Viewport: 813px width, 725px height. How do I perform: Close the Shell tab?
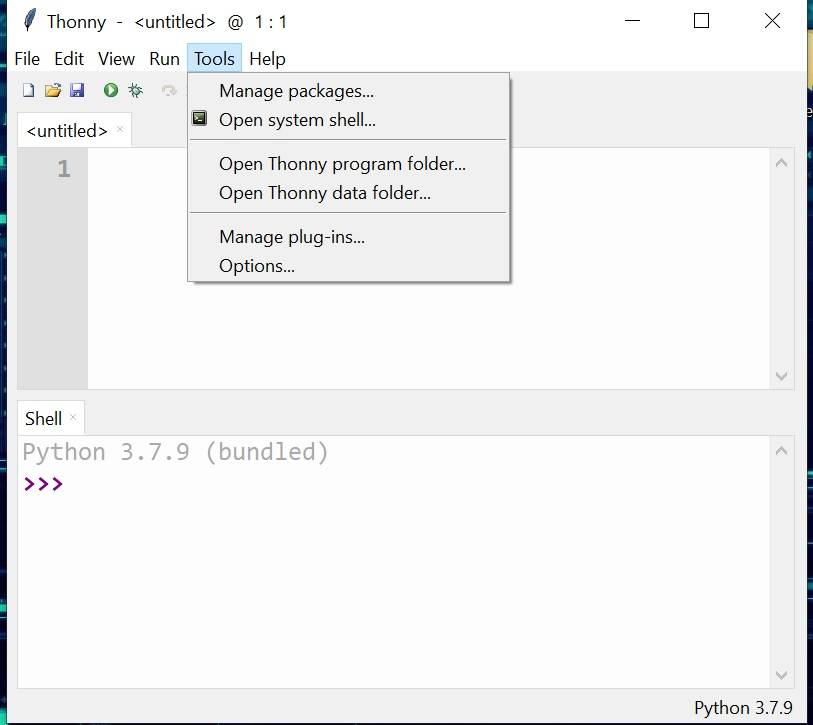tap(73, 416)
